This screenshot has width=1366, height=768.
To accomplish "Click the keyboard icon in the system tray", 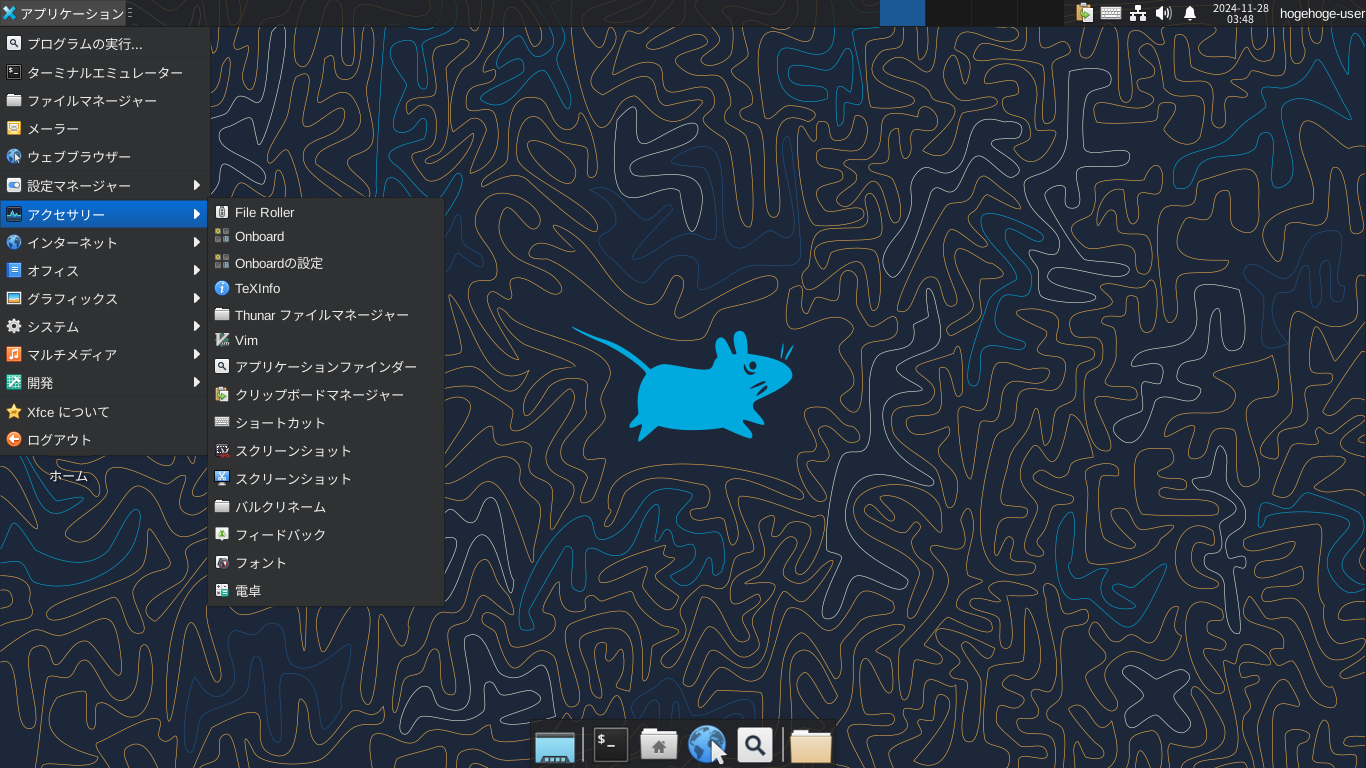I will (1111, 13).
